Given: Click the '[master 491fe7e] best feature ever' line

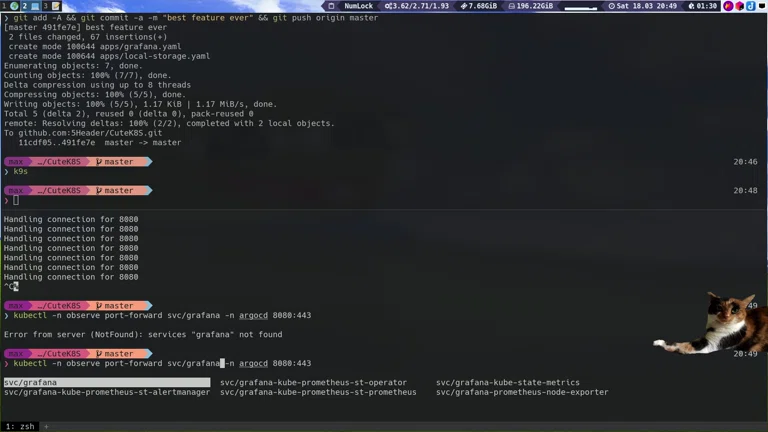Looking at the screenshot, I should tap(85, 27).
